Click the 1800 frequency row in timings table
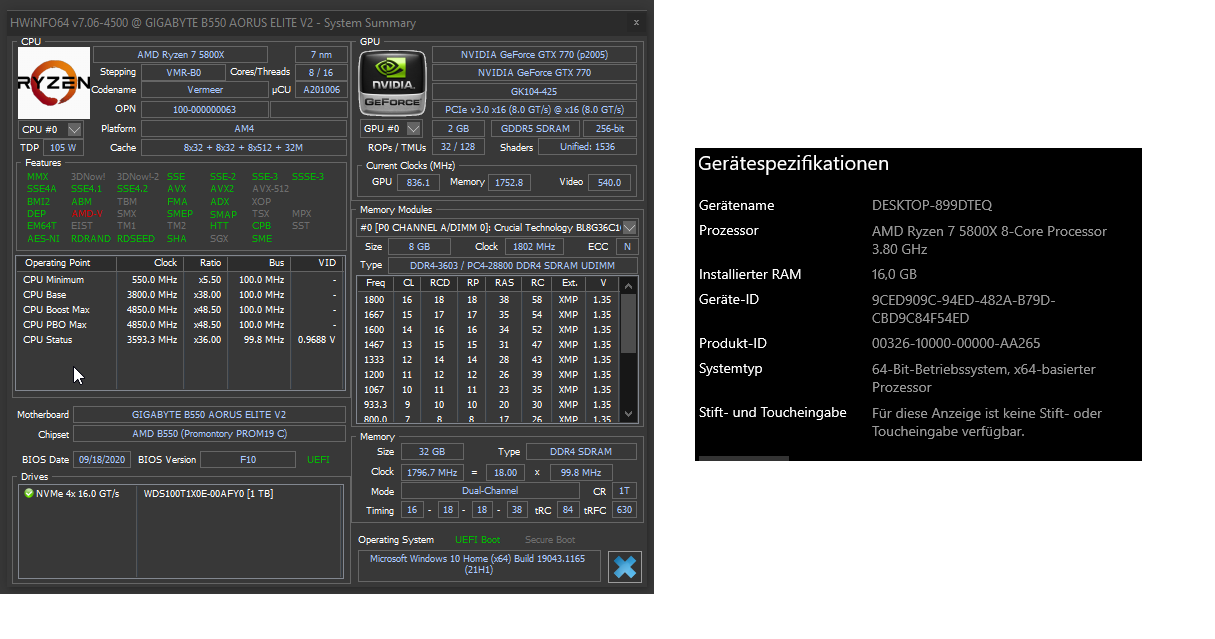The height and width of the screenshot is (639, 1215). [489, 299]
